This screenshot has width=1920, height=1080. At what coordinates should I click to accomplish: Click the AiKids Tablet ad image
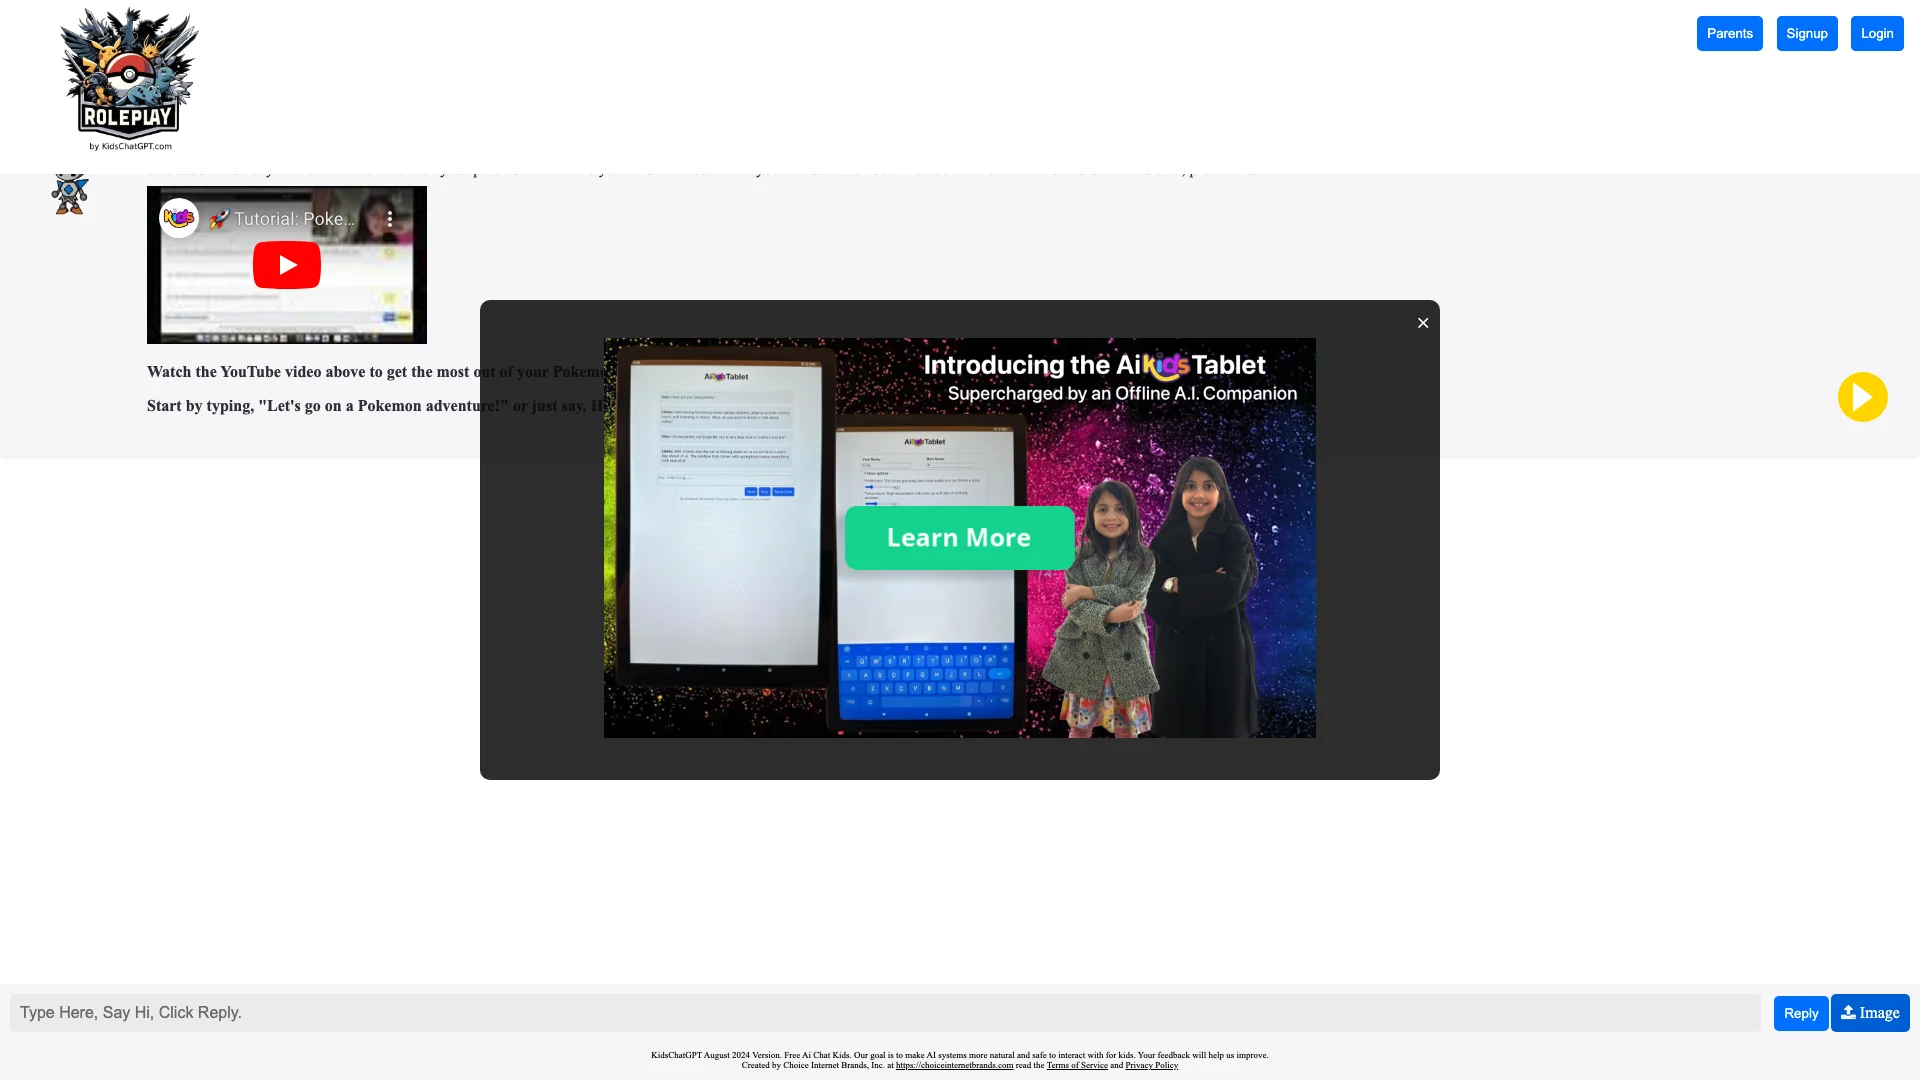pyautogui.click(x=959, y=538)
